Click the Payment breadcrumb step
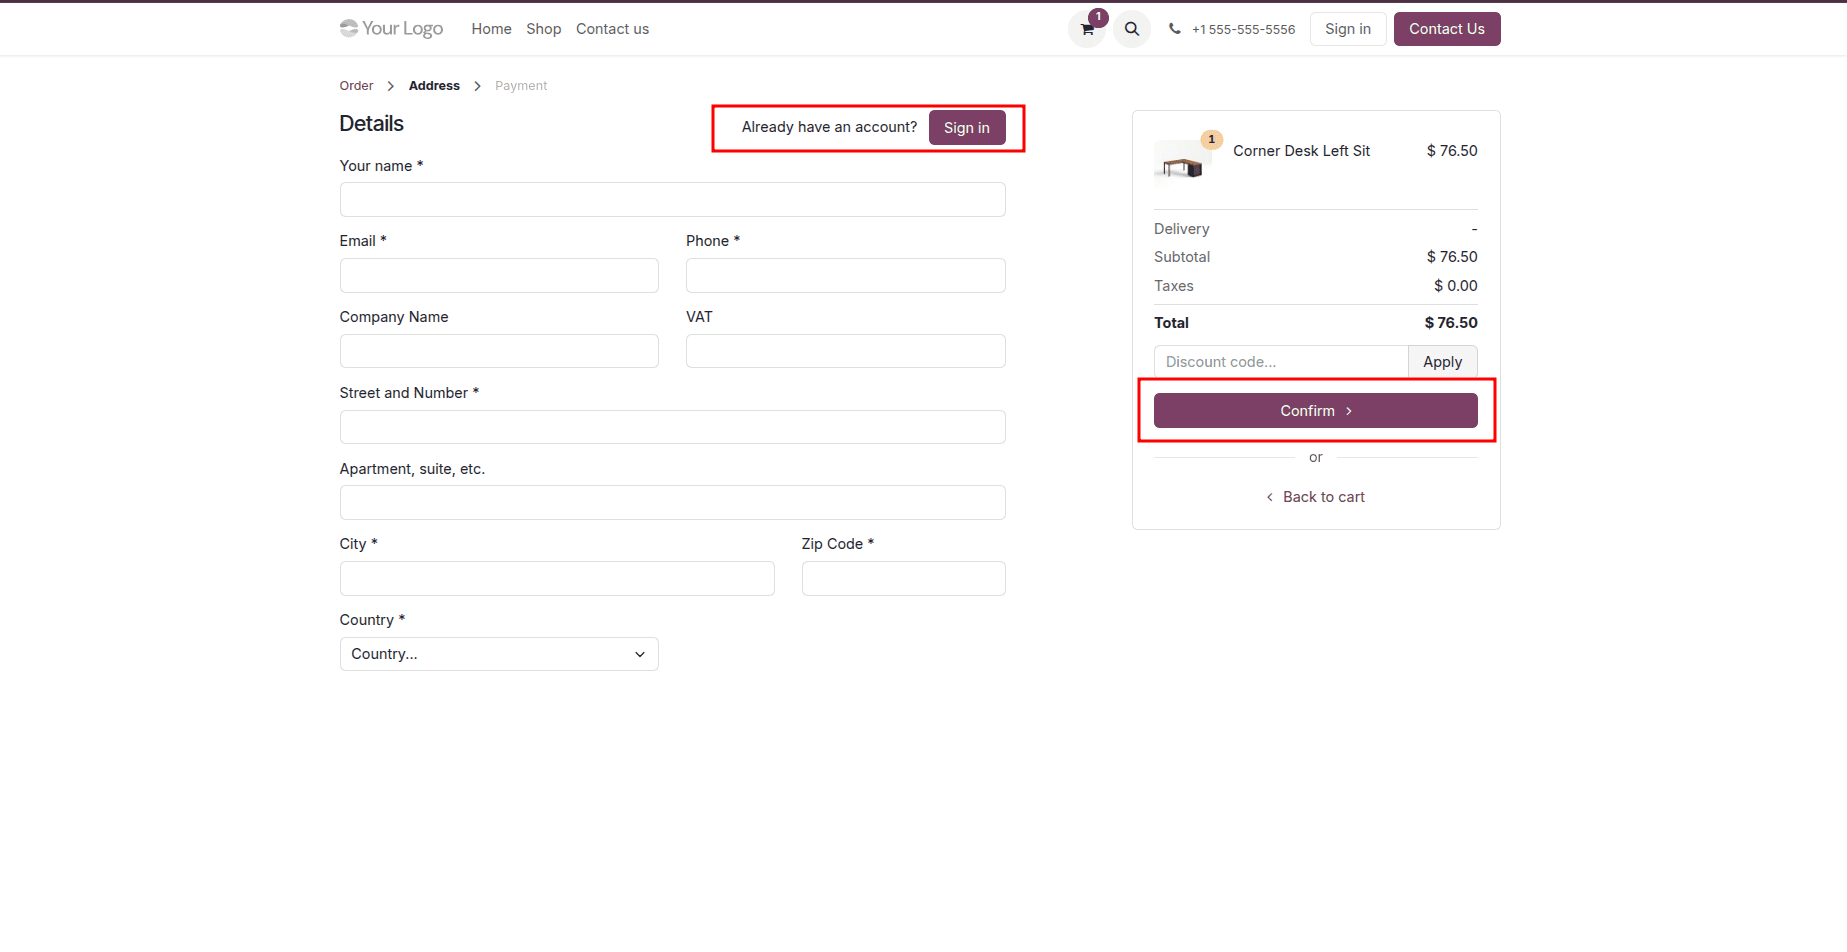The image size is (1847, 952). [521, 86]
